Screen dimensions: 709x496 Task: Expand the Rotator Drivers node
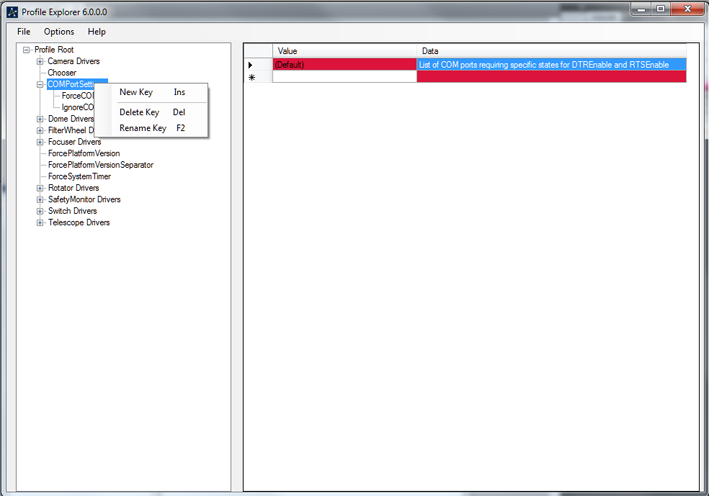[40, 188]
